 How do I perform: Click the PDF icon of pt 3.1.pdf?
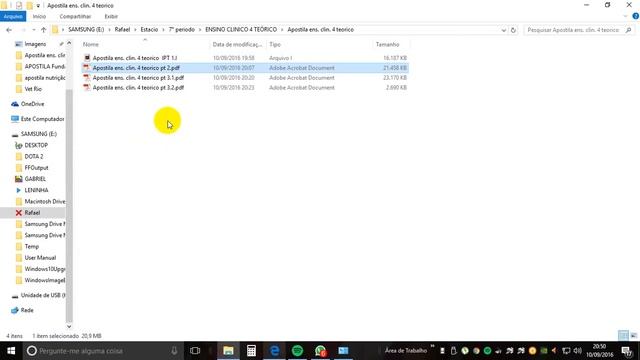coord(87,78)
